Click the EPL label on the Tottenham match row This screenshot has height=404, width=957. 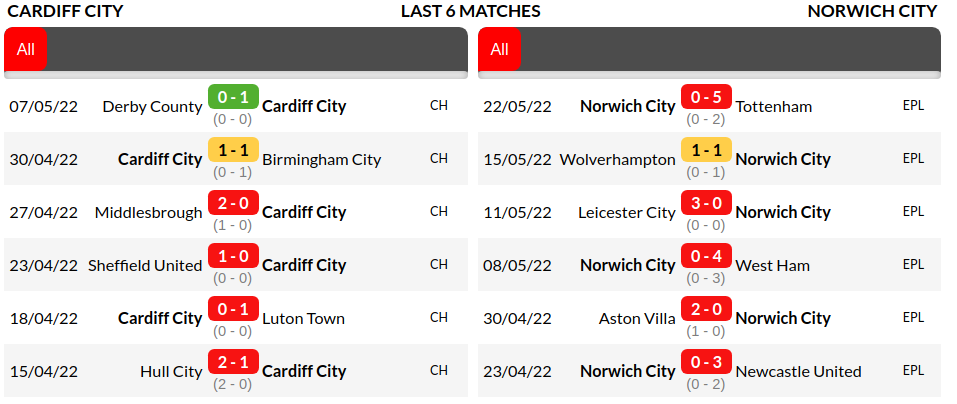pos(913,105)
